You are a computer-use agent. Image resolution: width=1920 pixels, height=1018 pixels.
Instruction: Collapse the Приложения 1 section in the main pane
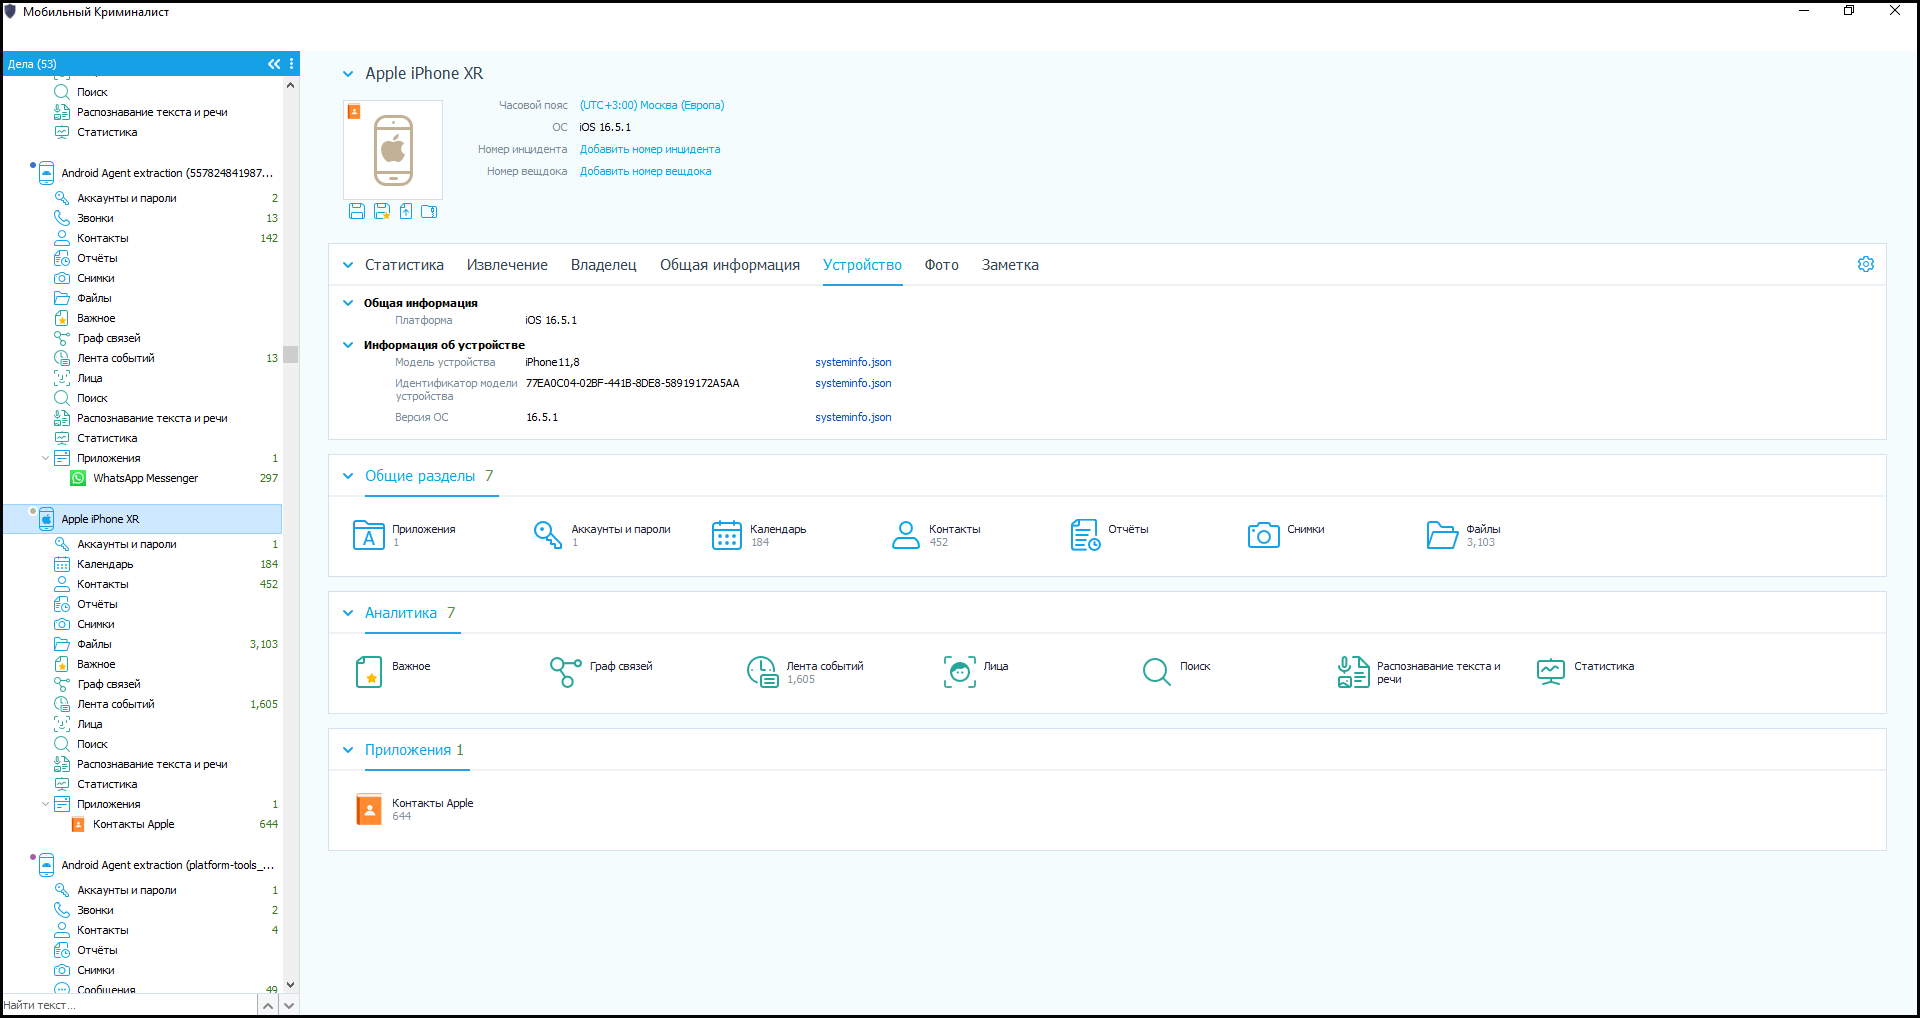coord(348,750)
